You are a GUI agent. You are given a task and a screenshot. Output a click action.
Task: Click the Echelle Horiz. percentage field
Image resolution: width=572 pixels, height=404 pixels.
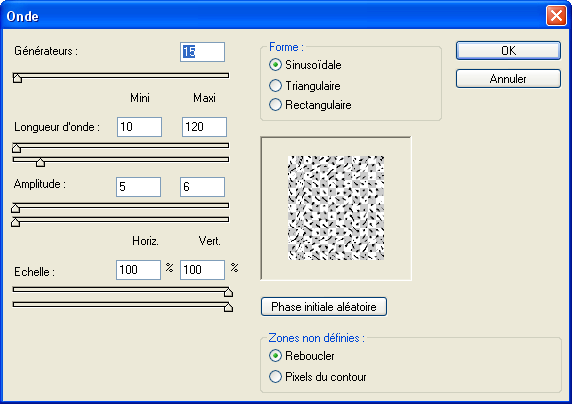pos(138,270)
